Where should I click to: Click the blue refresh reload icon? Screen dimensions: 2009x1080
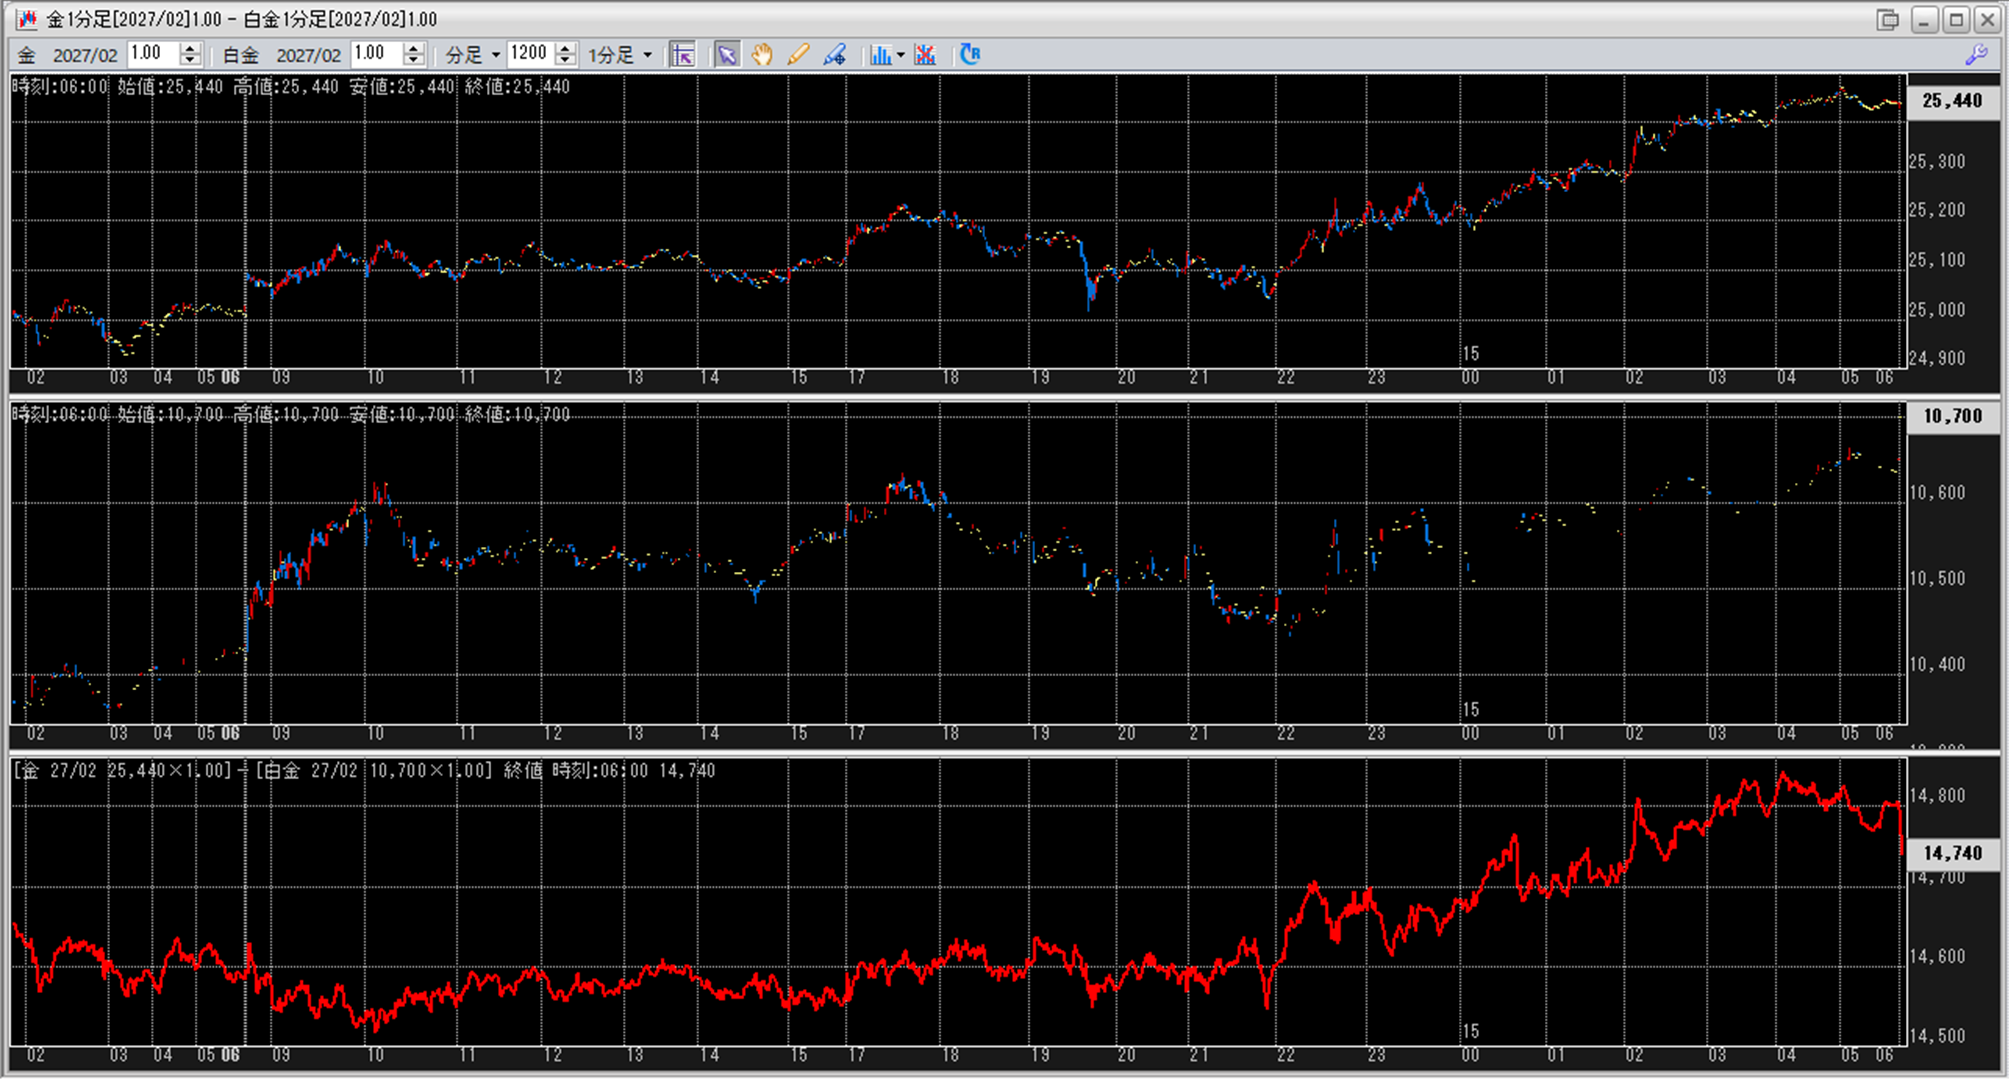(x=969, y=55)
